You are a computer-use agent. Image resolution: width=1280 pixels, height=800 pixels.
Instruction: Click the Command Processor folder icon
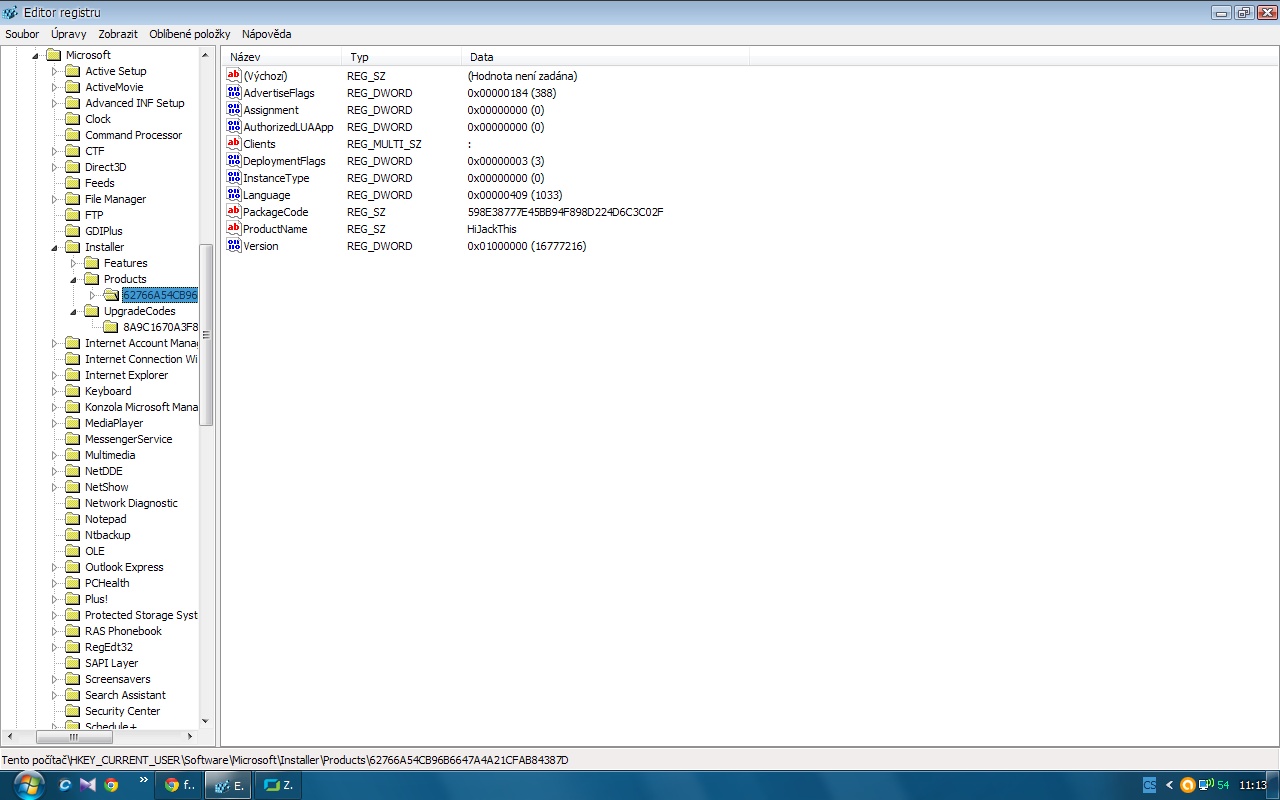(x=72, y=135)
